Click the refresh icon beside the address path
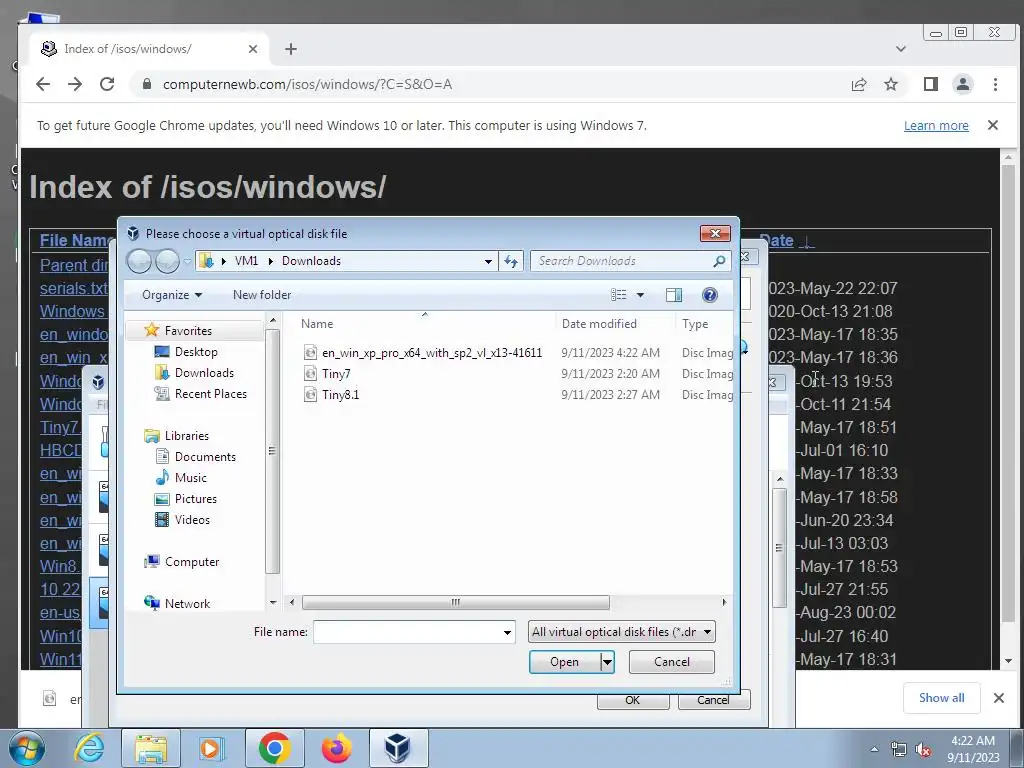Viewport: 1024px width, 768px height. coord(511,261)
